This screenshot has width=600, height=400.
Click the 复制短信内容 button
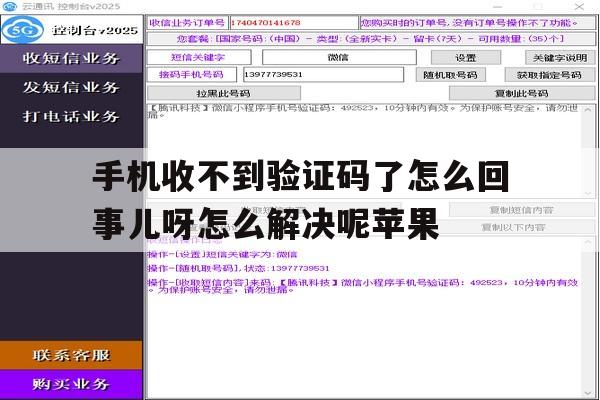[x=522, y=210]
